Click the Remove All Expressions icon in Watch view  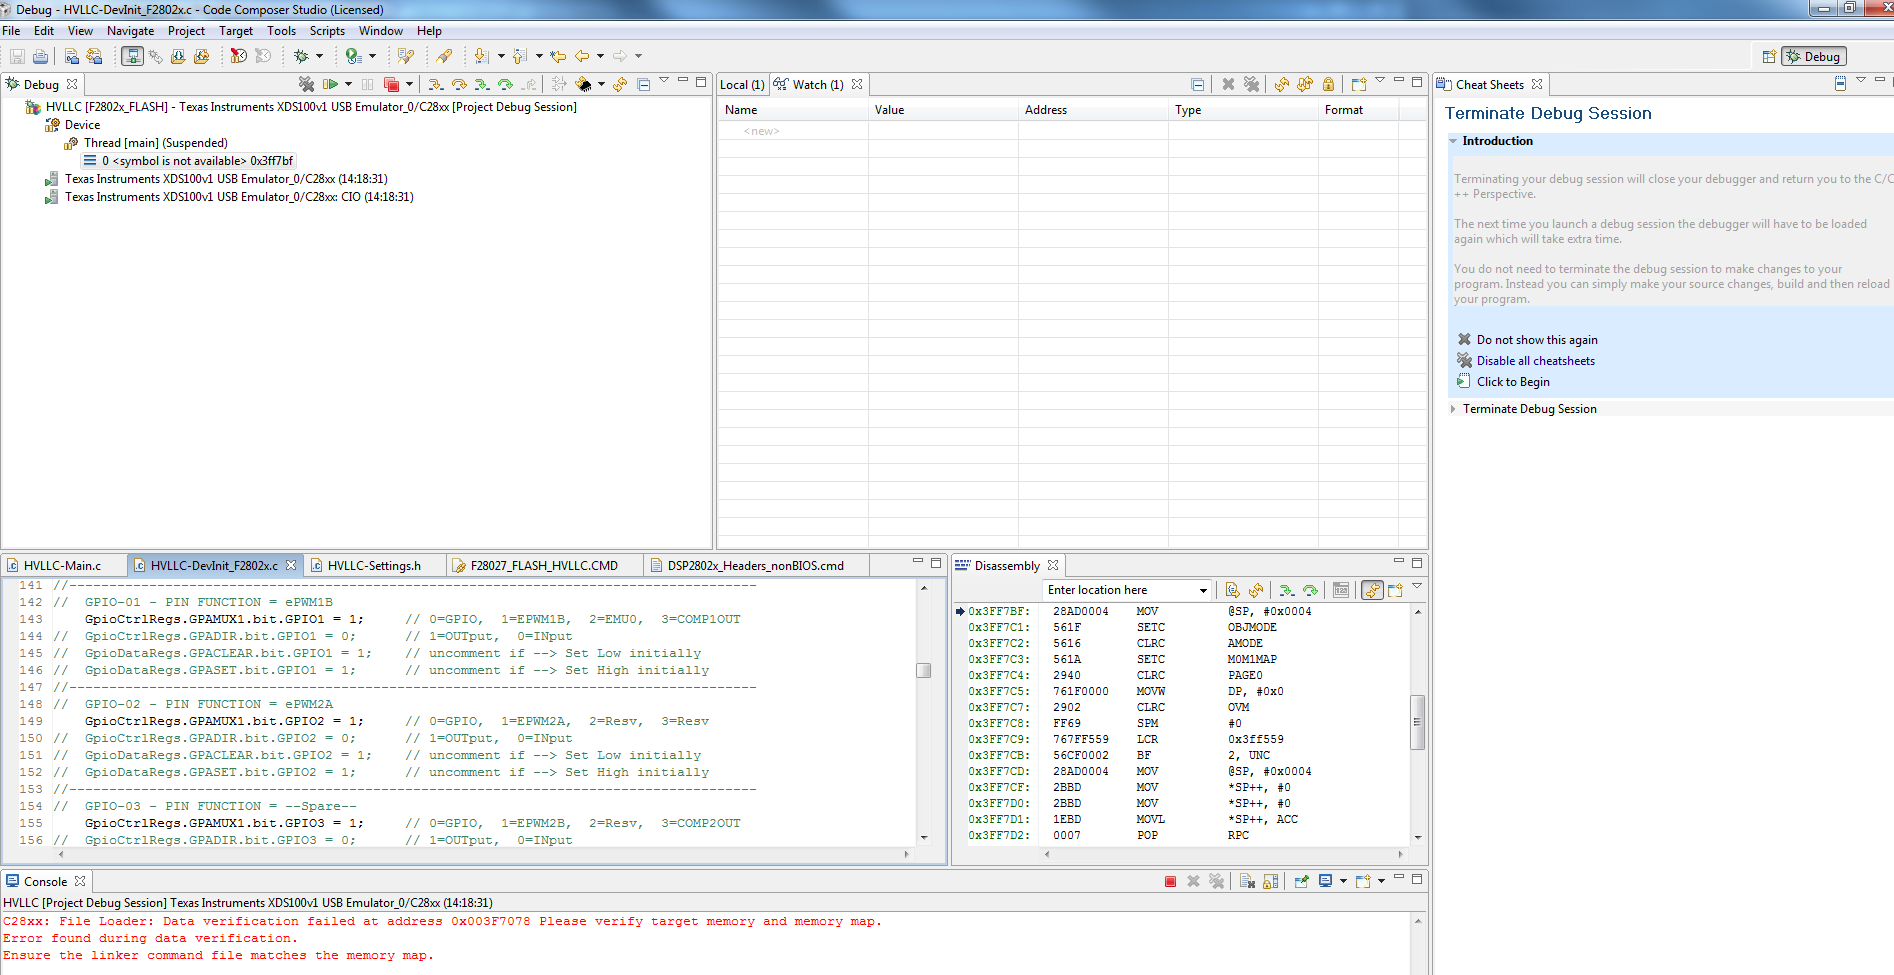pos(1252,84)
